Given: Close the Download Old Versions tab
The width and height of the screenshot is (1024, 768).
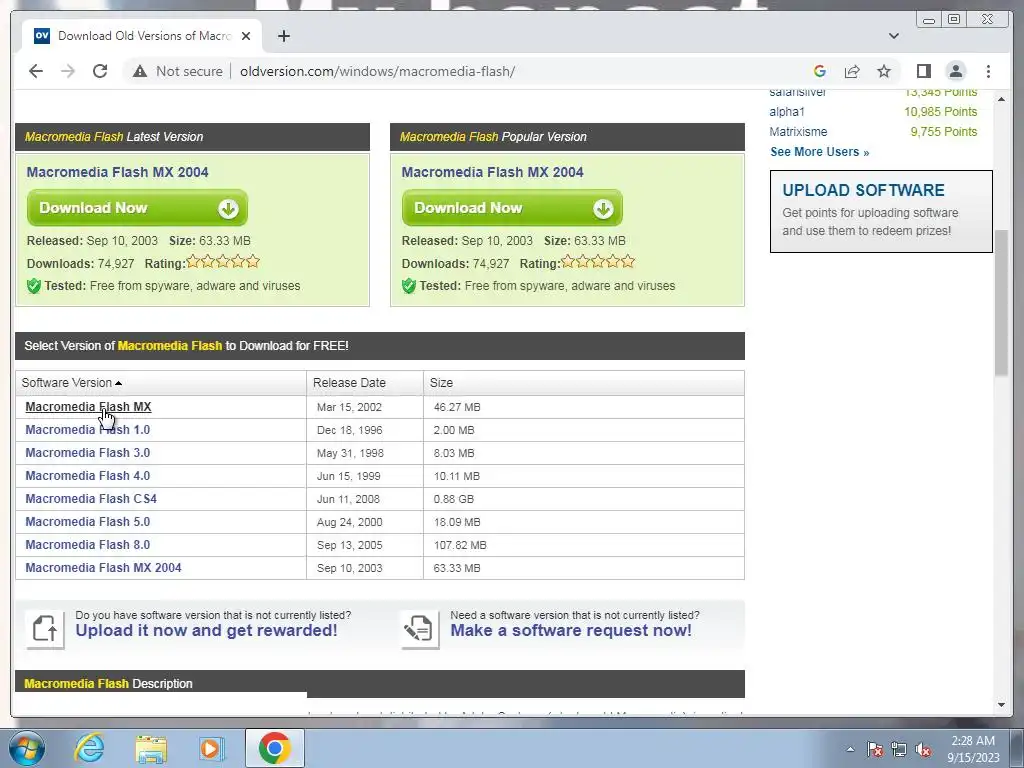Looking at the screenshot, I should [246, 36].
